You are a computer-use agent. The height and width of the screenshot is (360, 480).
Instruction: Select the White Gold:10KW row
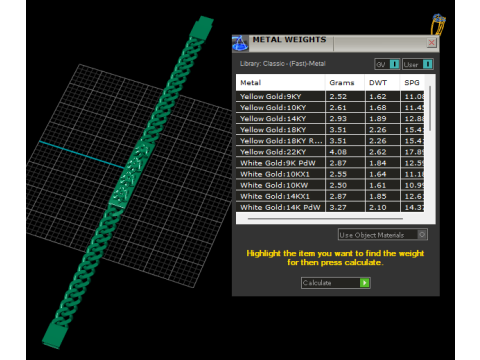[330, 185]
